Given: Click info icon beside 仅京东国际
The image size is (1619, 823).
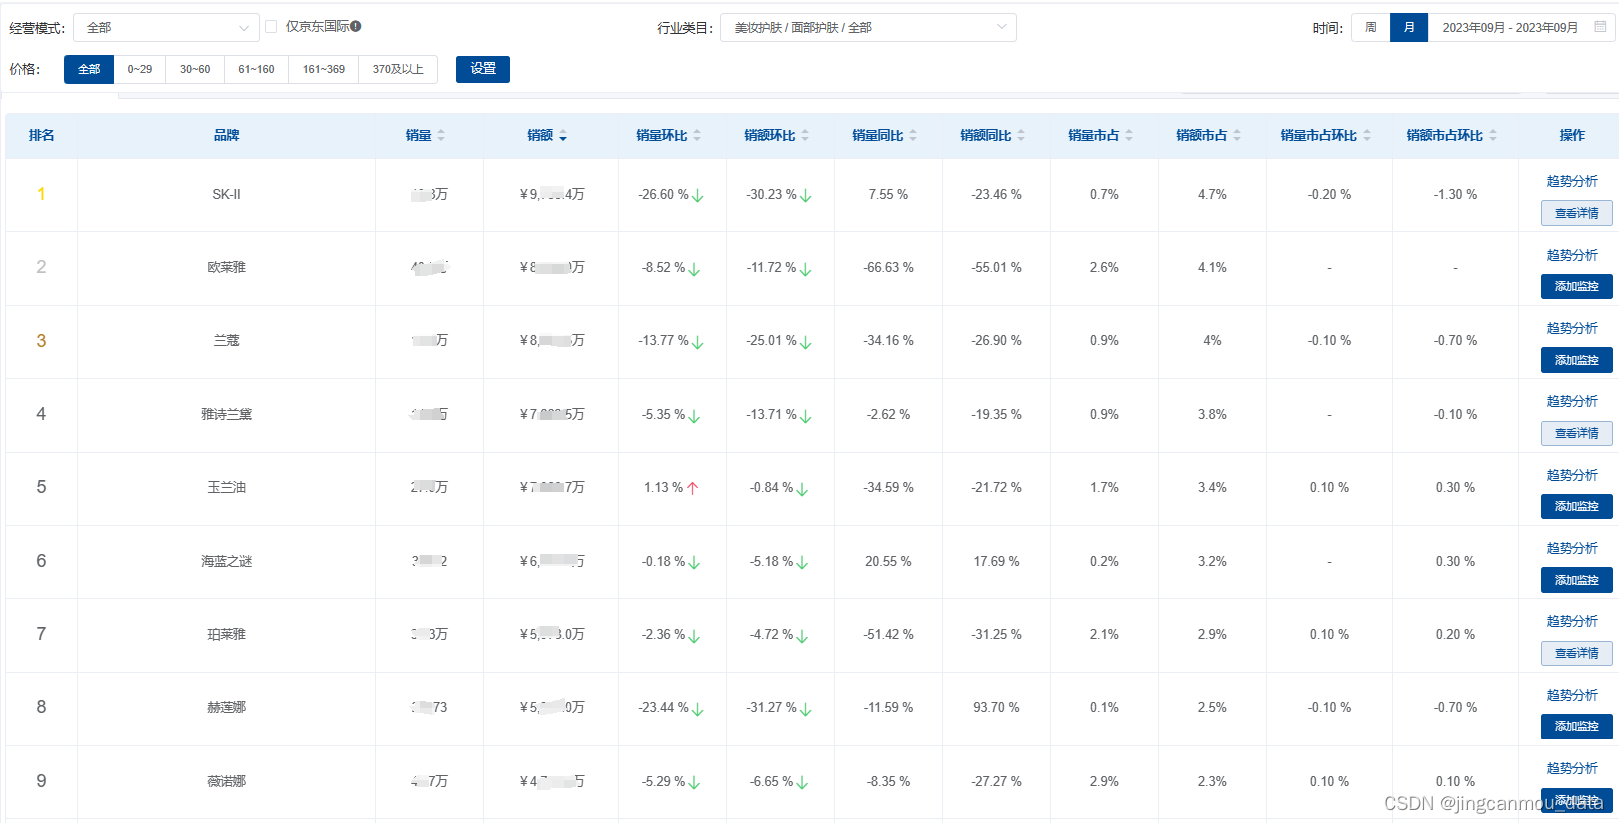Looking at the screenshot, I should pos(356,26).
